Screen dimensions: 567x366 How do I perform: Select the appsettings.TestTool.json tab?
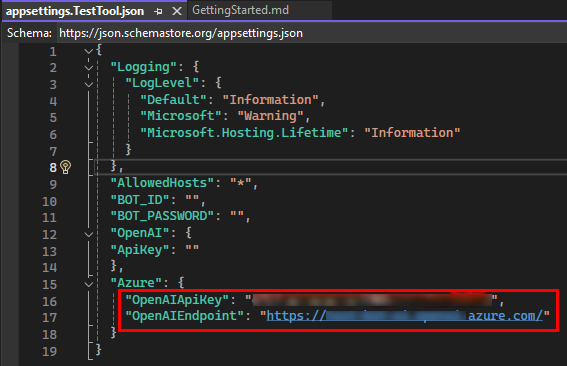tap(75, 11)
